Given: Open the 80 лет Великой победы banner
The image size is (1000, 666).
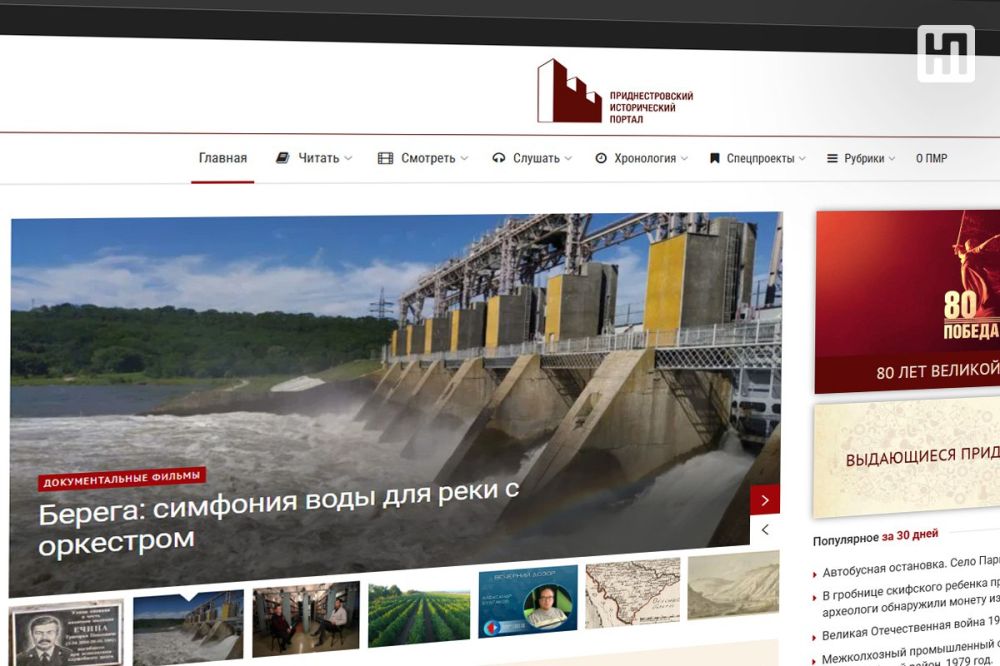Looking at the screenshot, I should tap(907, 302).
